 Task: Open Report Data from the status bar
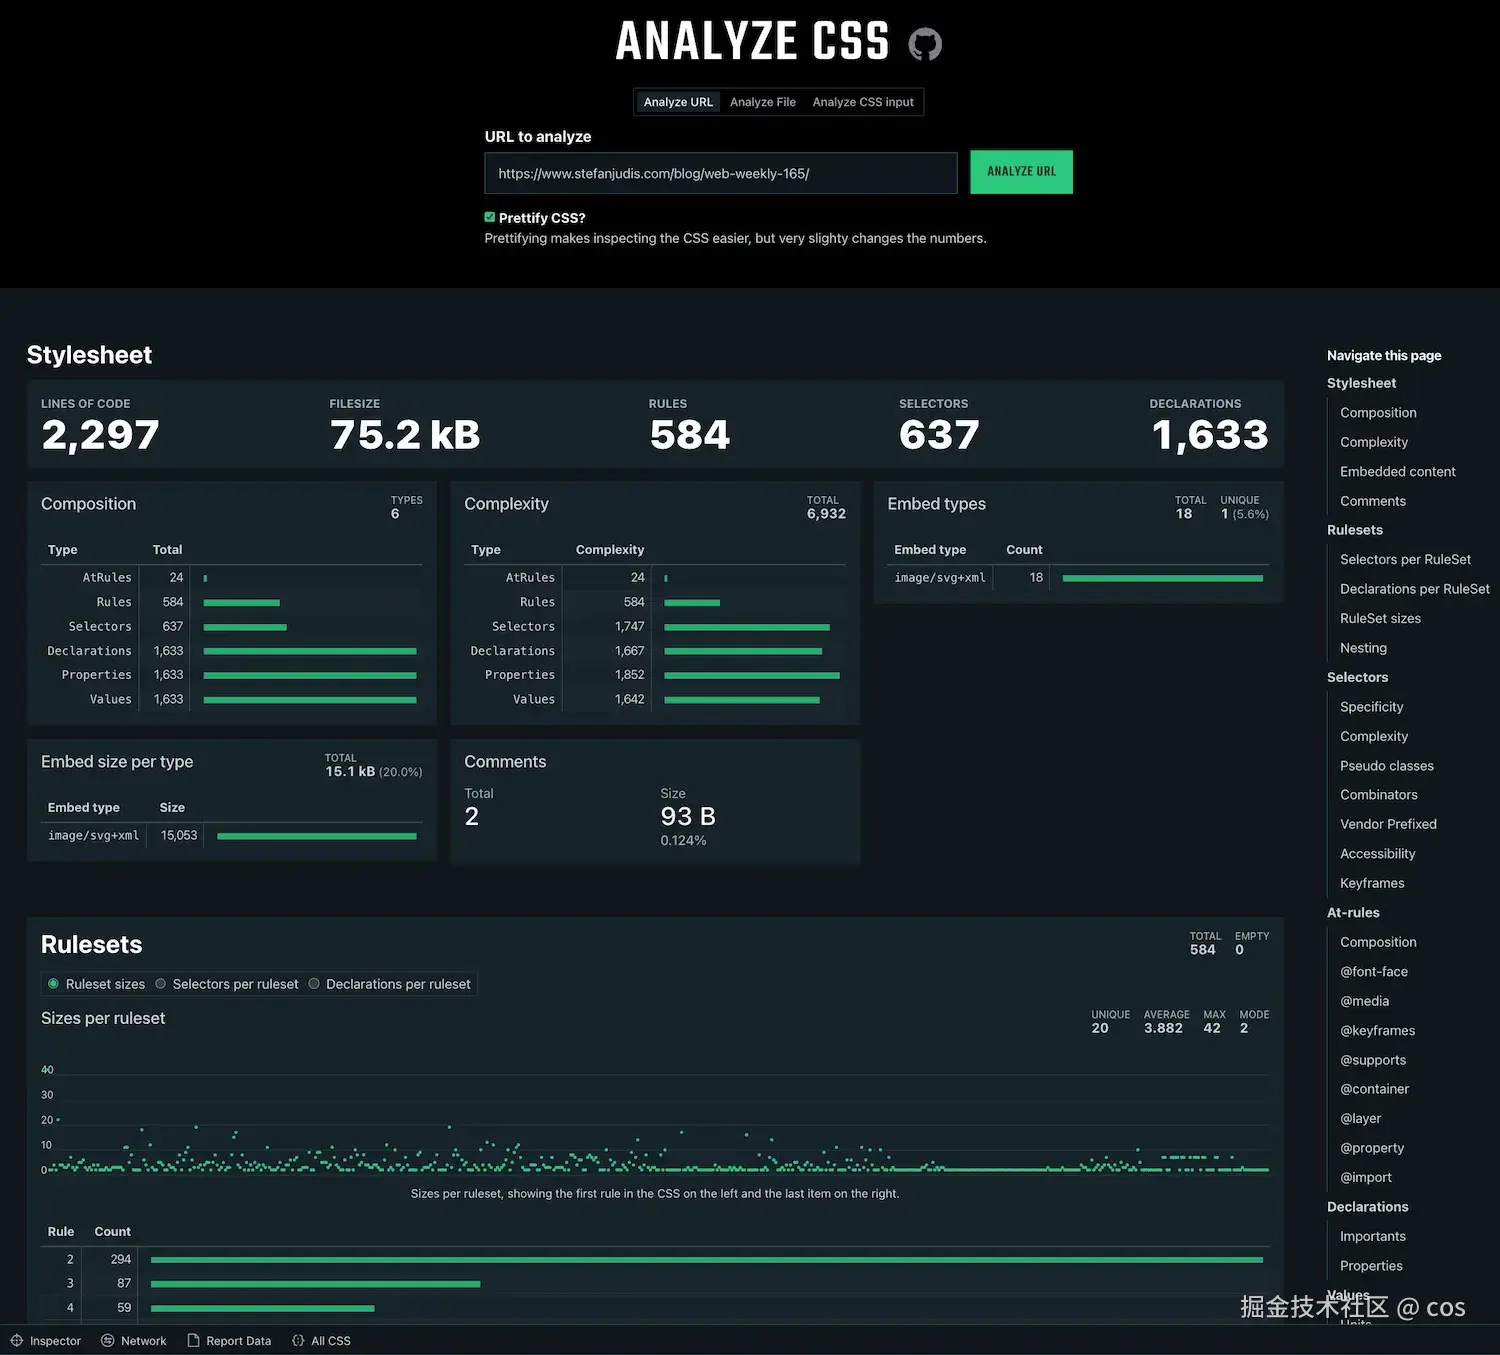[x=229, y=1340]
